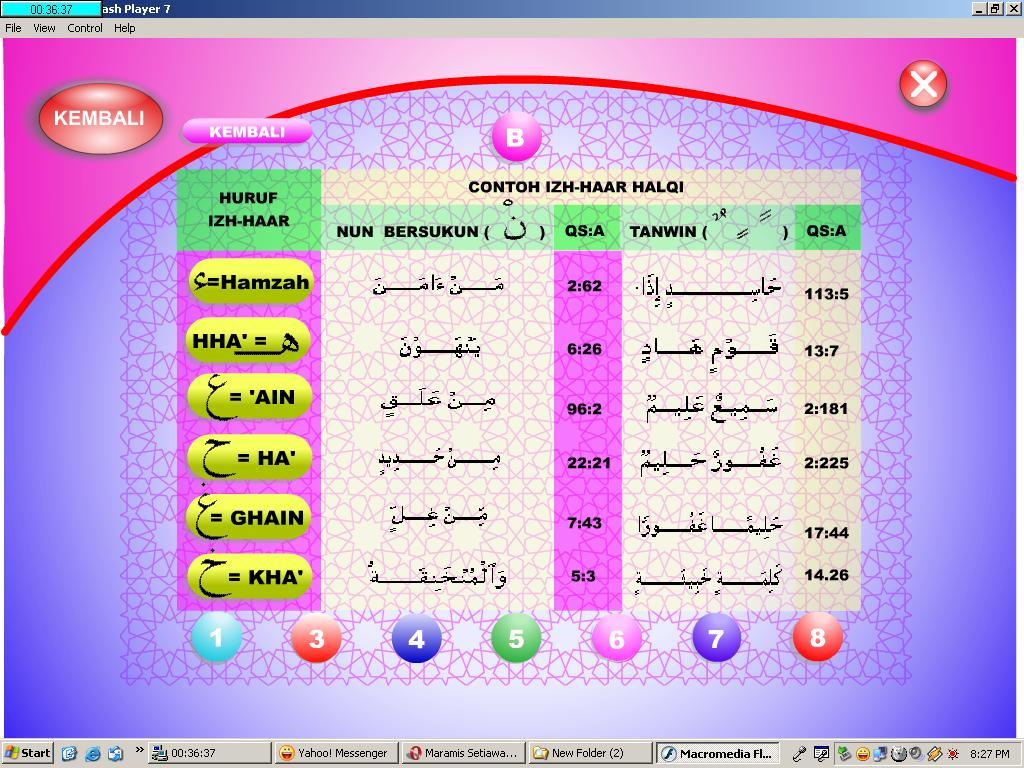The height and width of the screenshot is (768, 1024).
Task: Click the KHA' letter button
Action: [248, 574]
